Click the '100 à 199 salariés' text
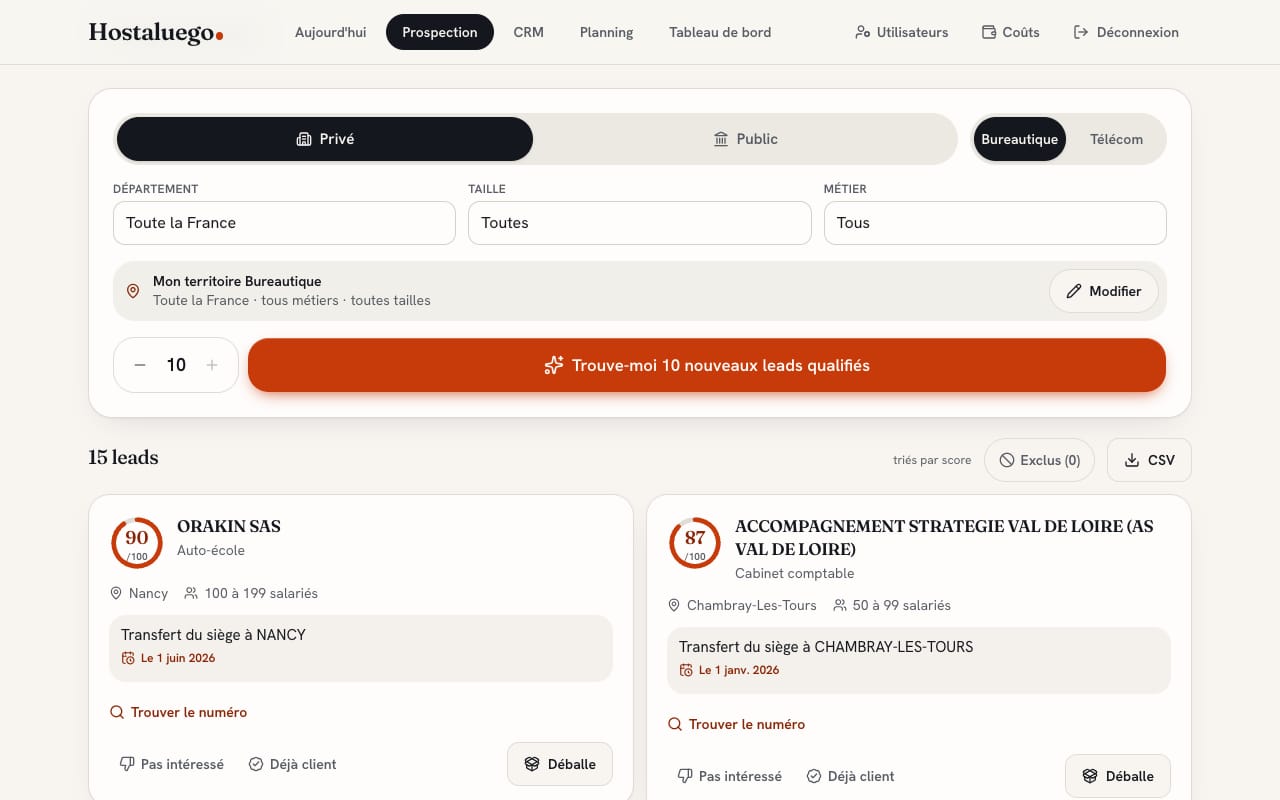 click(x=261, y=593)
